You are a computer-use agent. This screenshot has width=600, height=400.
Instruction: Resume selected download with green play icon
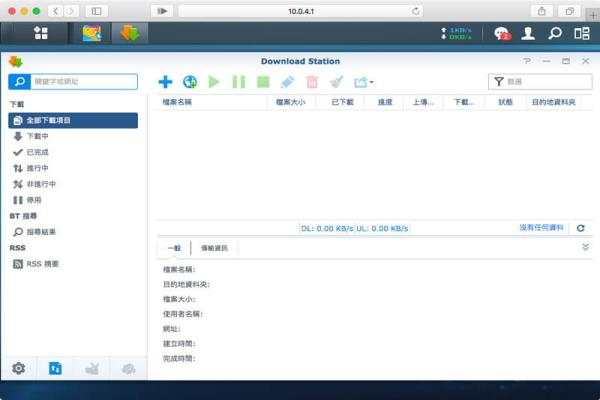click(214, 82)
